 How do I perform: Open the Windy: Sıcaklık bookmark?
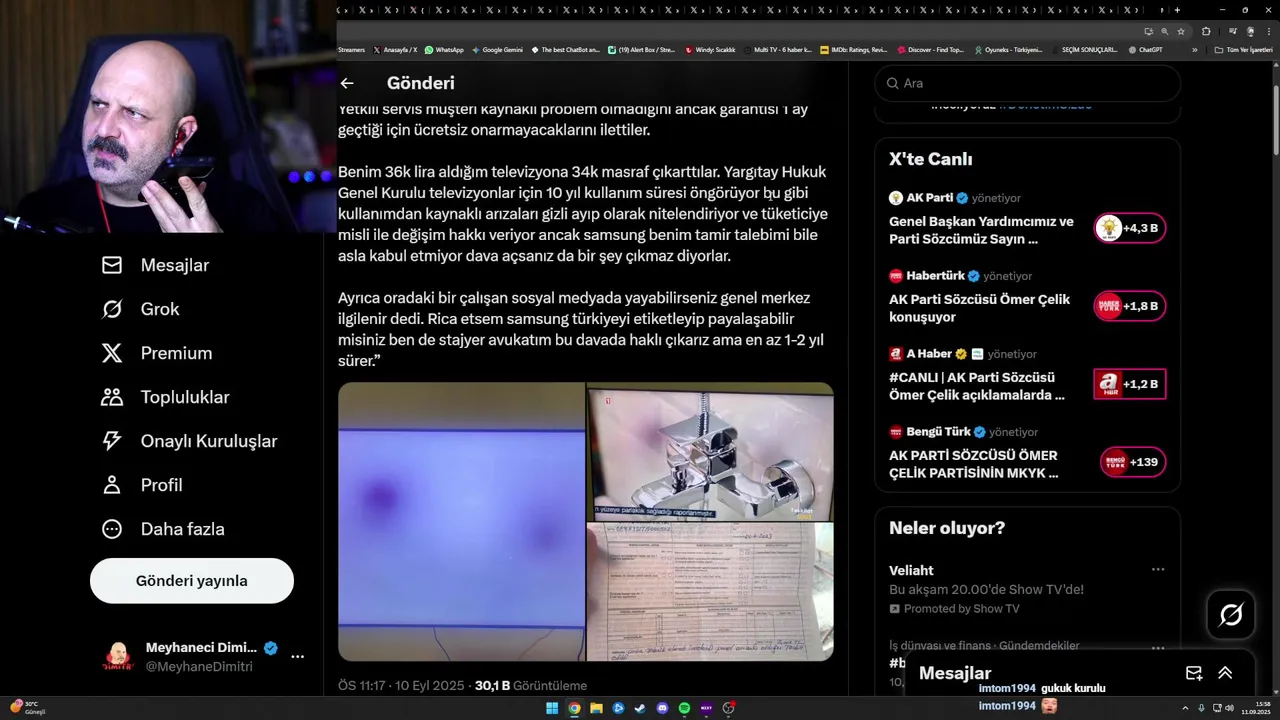tap(710, 49)
